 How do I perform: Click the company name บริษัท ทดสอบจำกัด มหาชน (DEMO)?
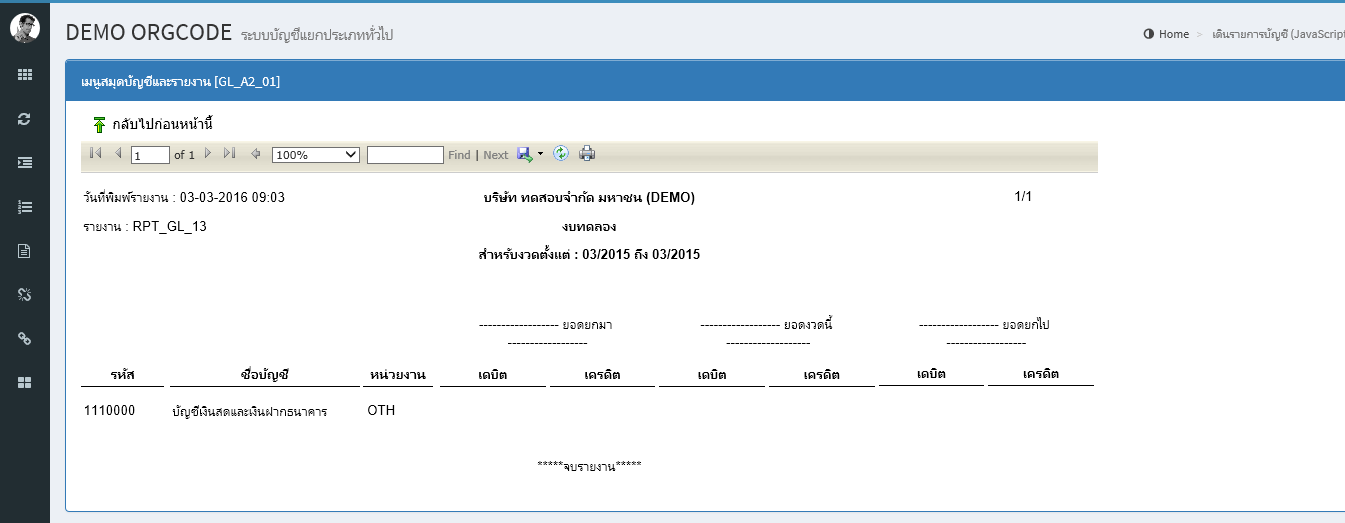coord(589,198)
